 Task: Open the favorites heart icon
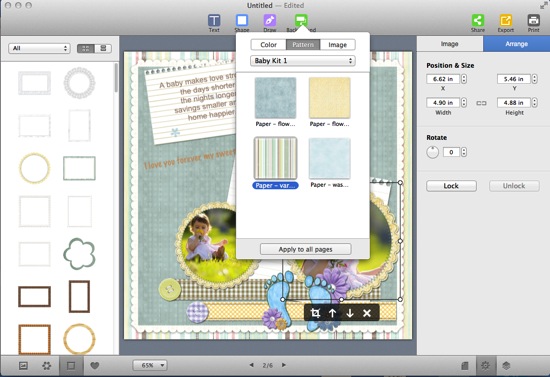click(x=95, y=366)
